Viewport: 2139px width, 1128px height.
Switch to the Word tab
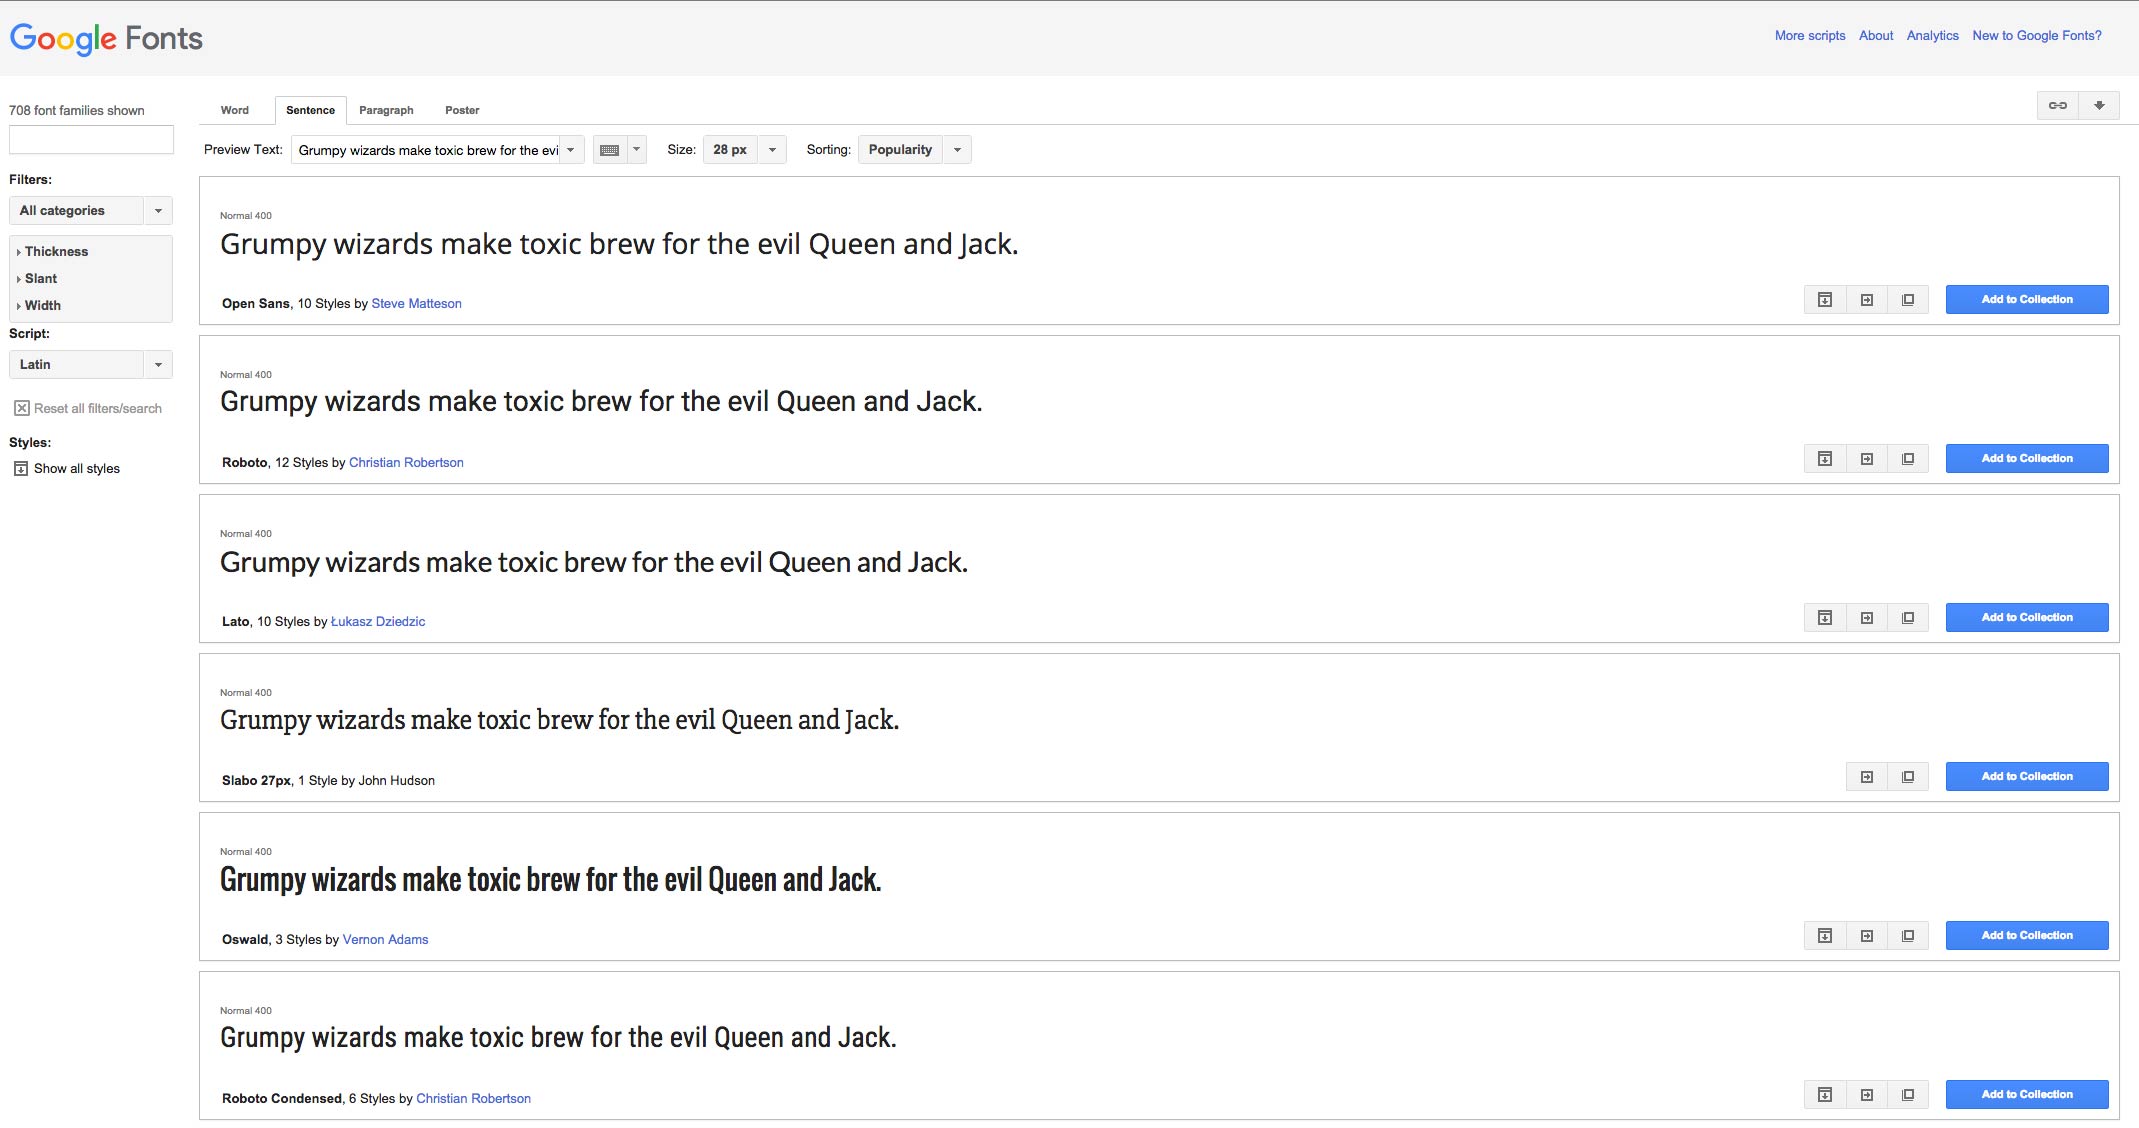point(235,110)
